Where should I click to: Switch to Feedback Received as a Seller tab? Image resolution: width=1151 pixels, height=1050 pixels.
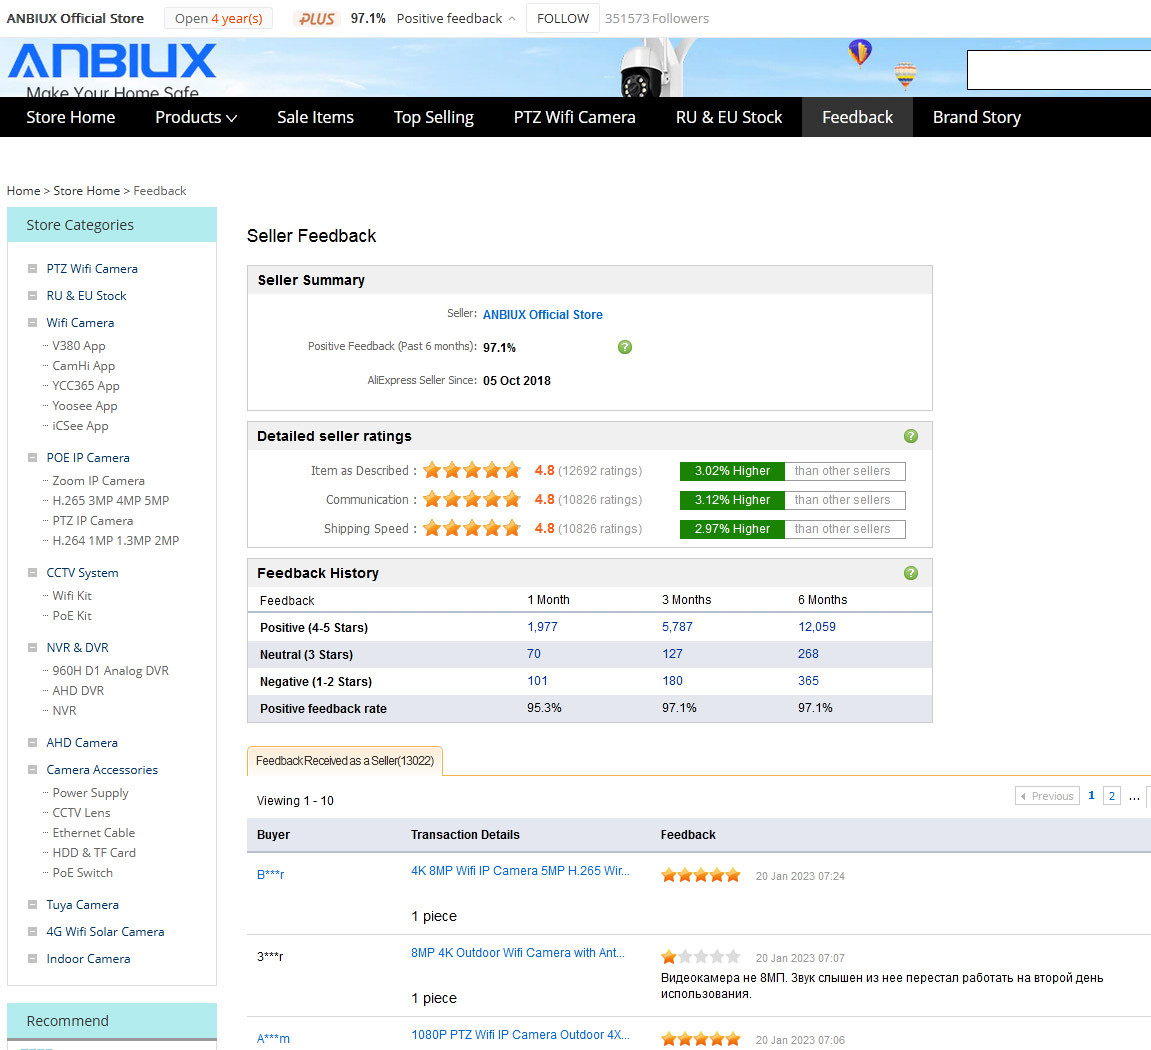click(344, 761)
